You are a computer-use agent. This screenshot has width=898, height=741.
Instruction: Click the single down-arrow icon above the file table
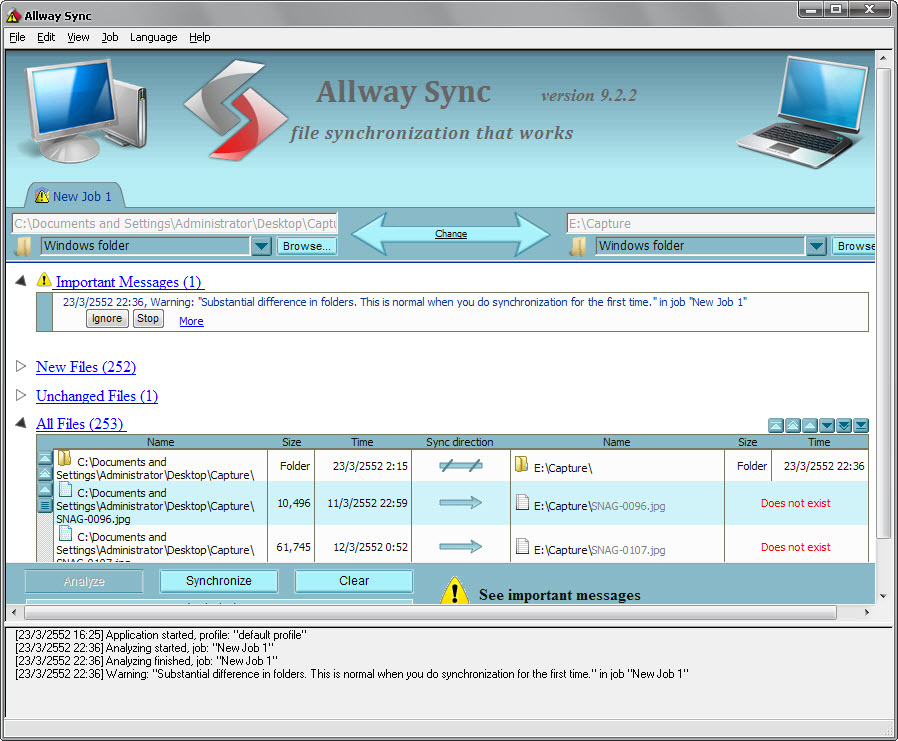(827, 426)
